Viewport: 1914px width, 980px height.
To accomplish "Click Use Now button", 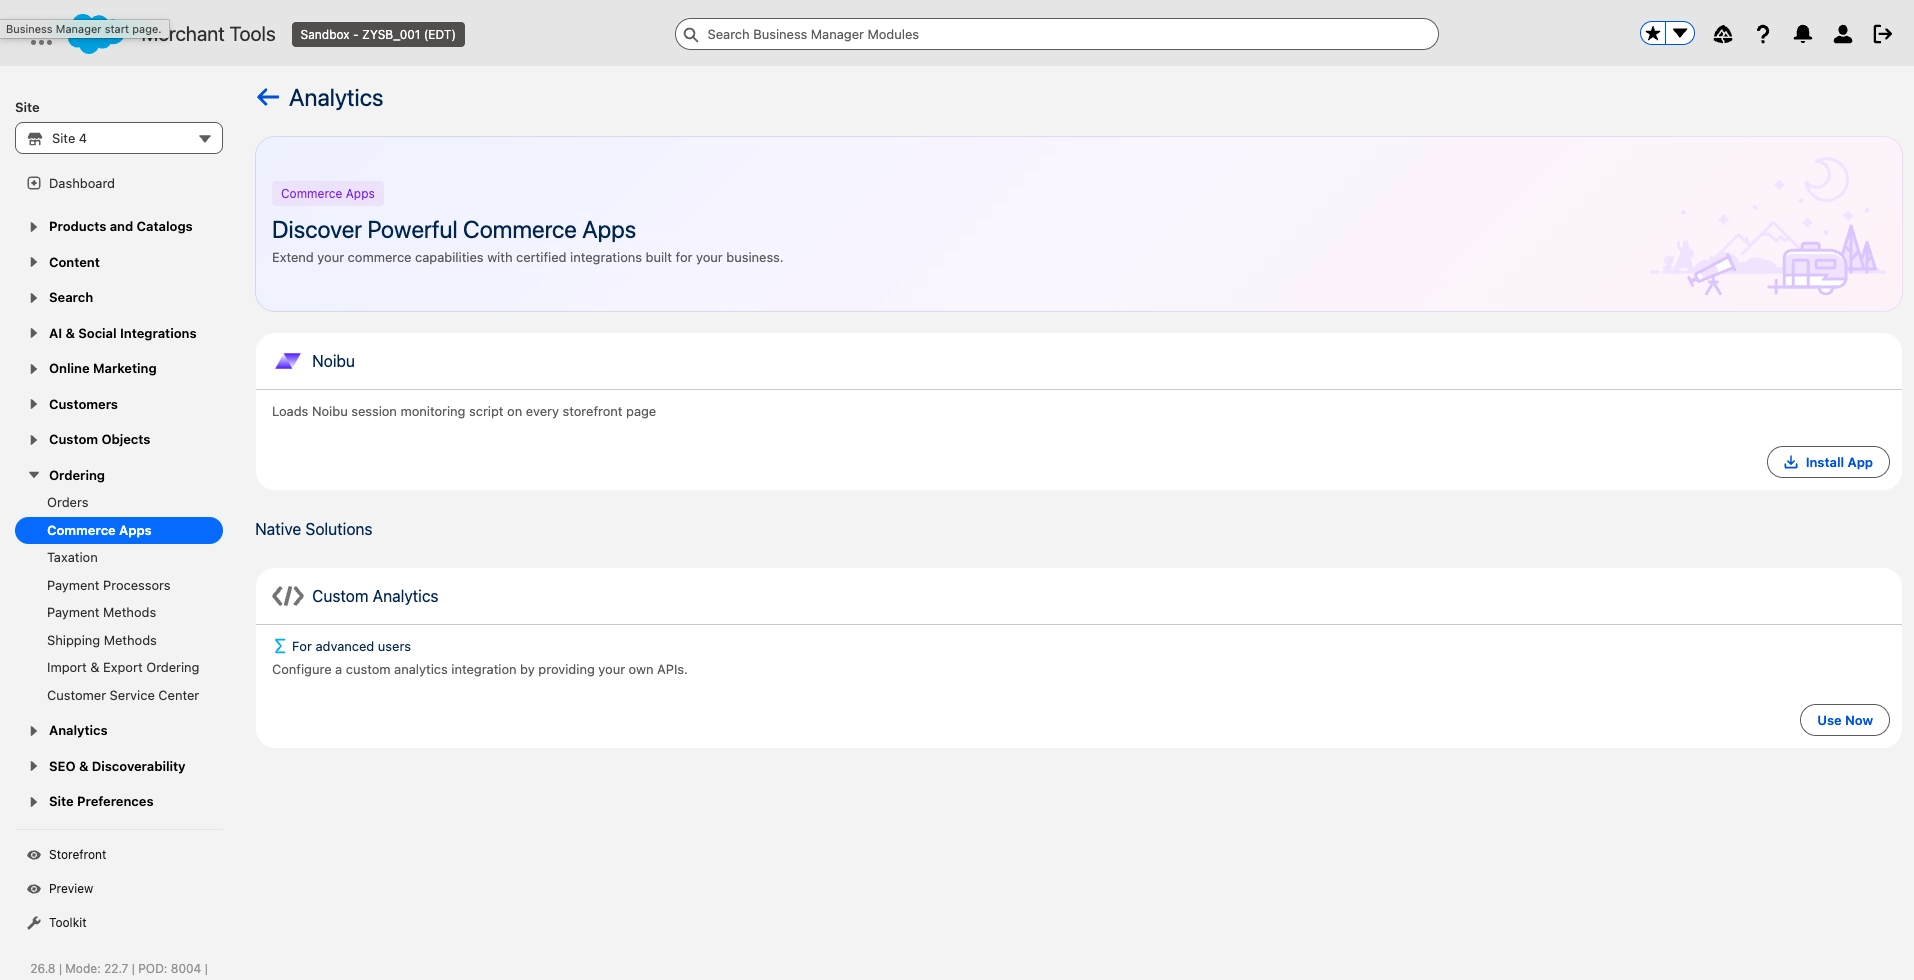I will (x=1845, y=720).
